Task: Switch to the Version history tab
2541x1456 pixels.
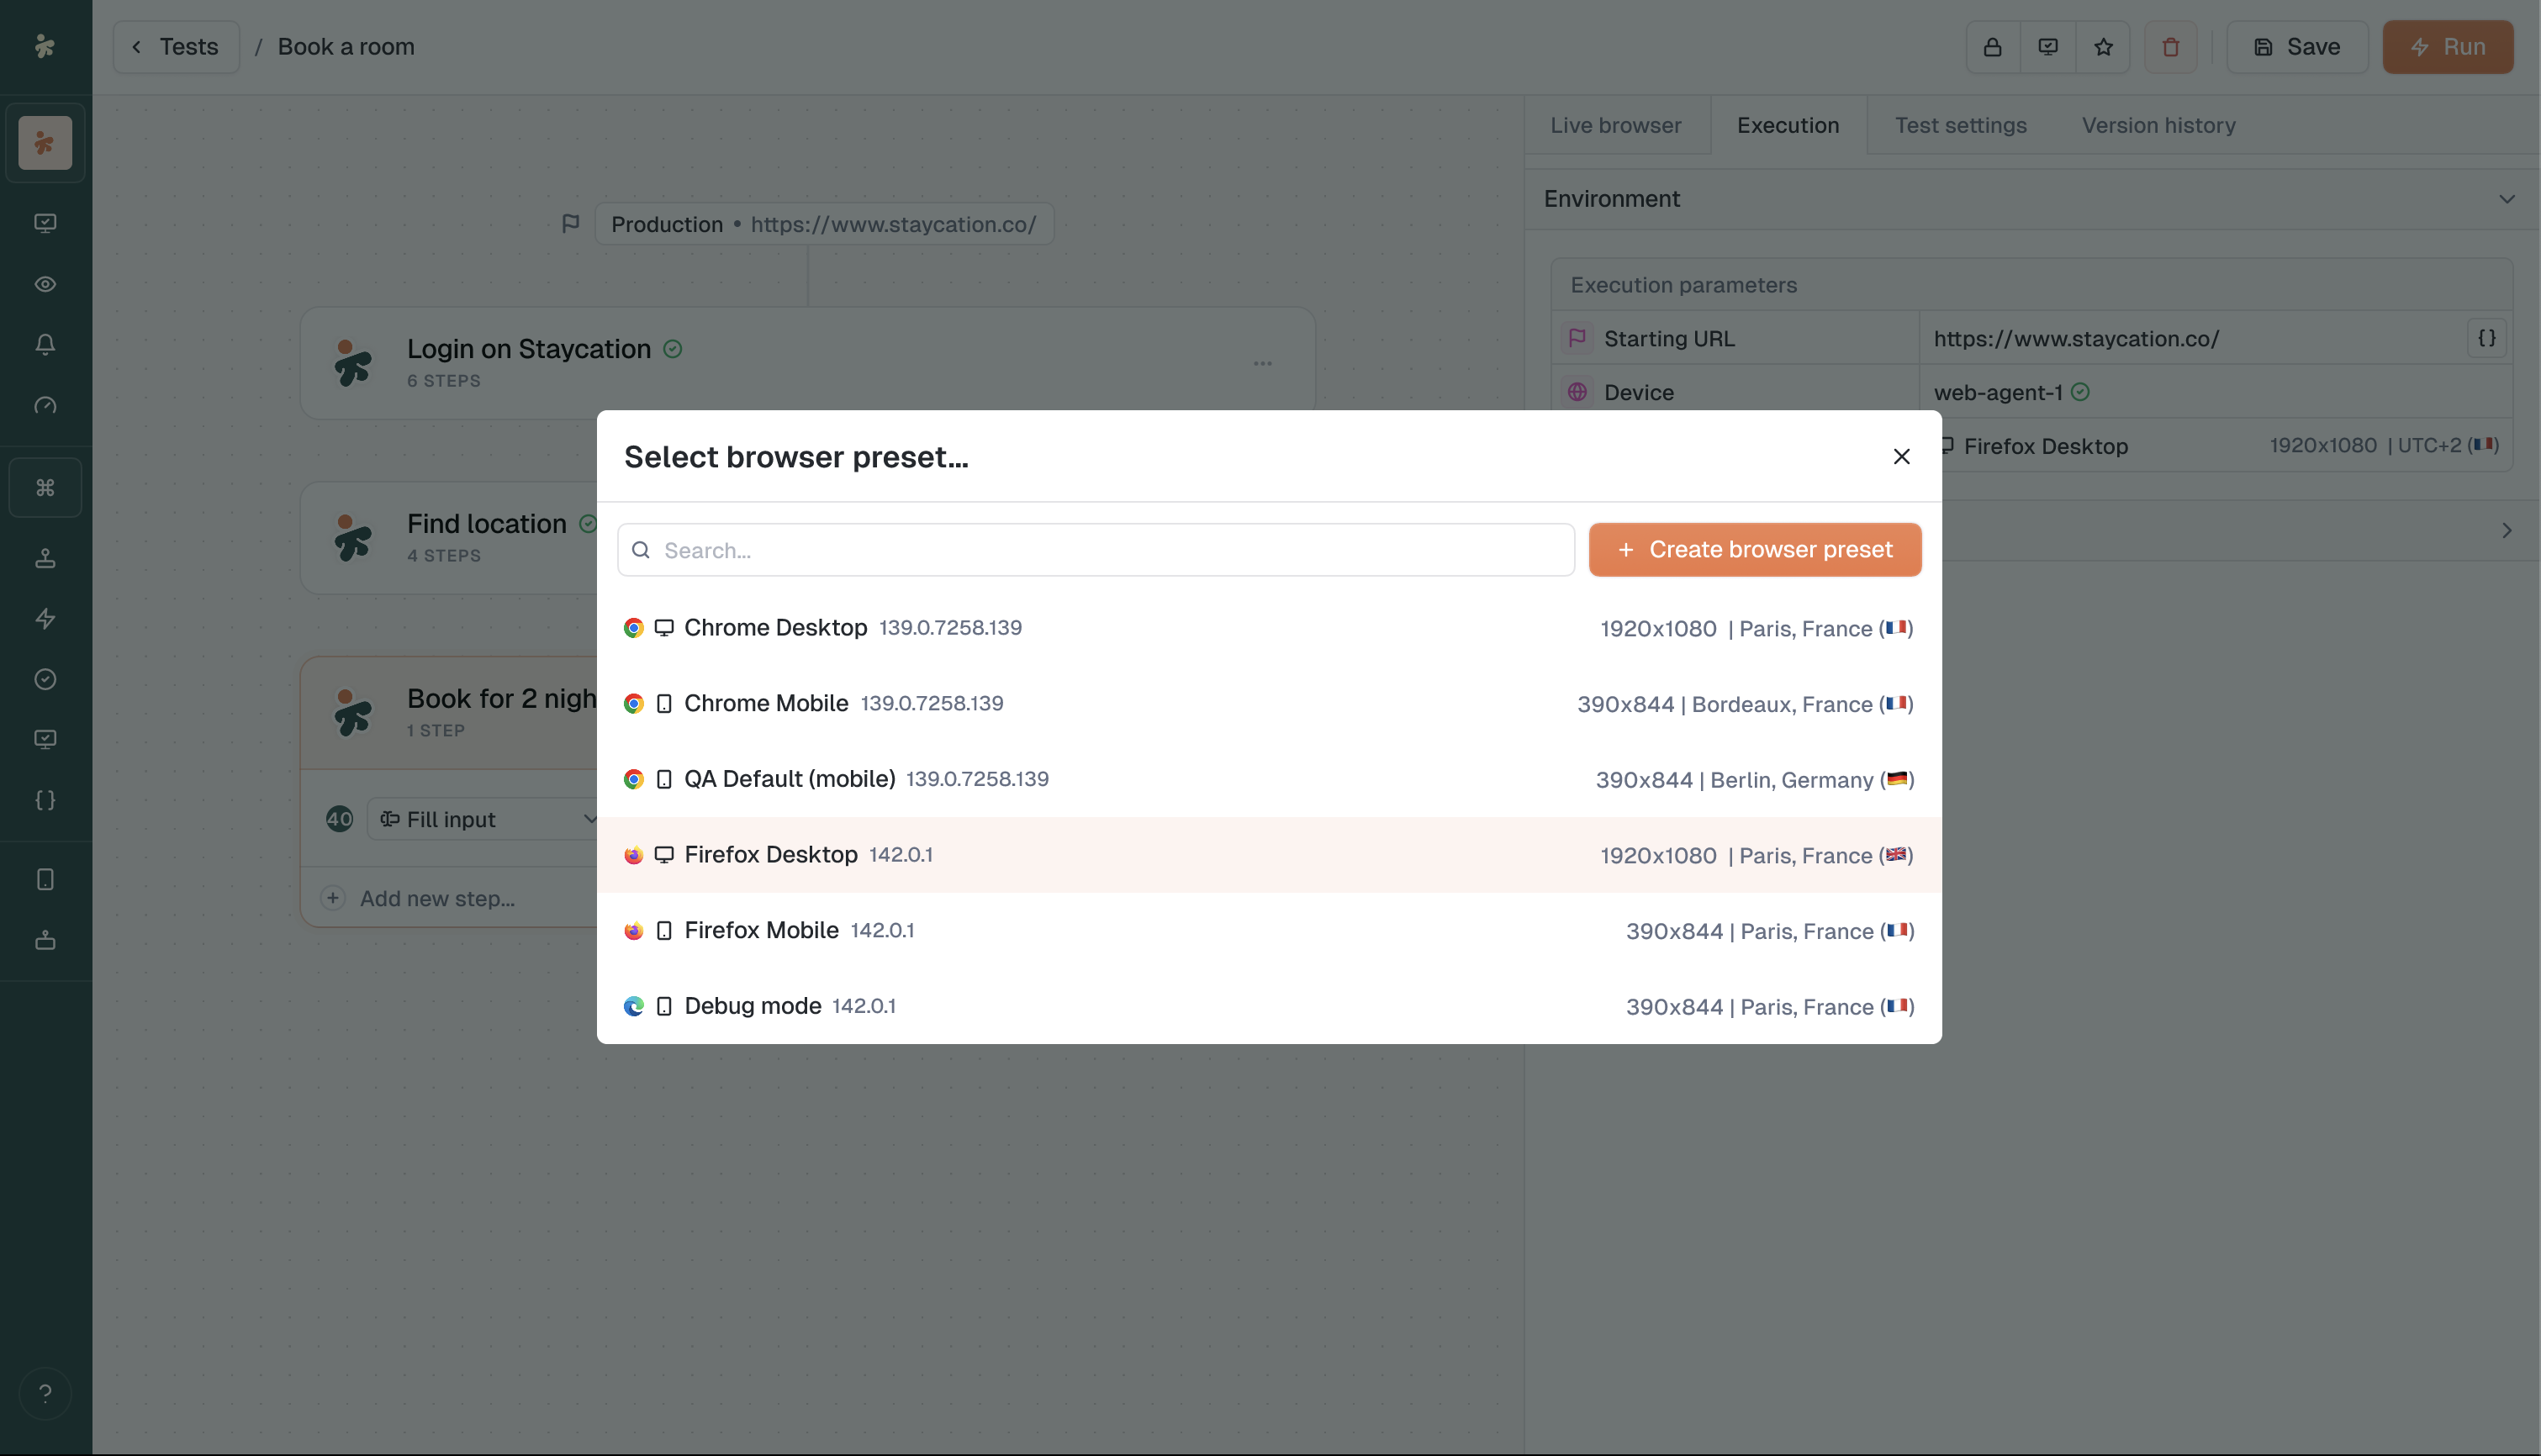Action: point(2158,125)
